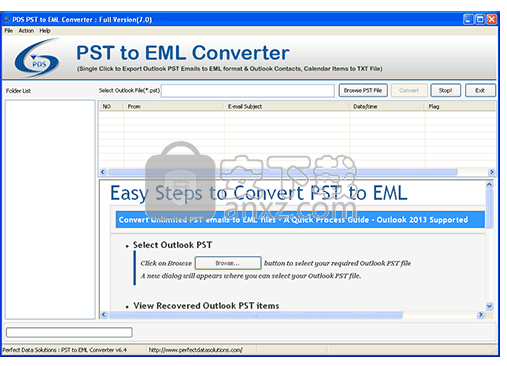Click the progress bar at the bottom
507x366 pixels.
click(69, 332)
